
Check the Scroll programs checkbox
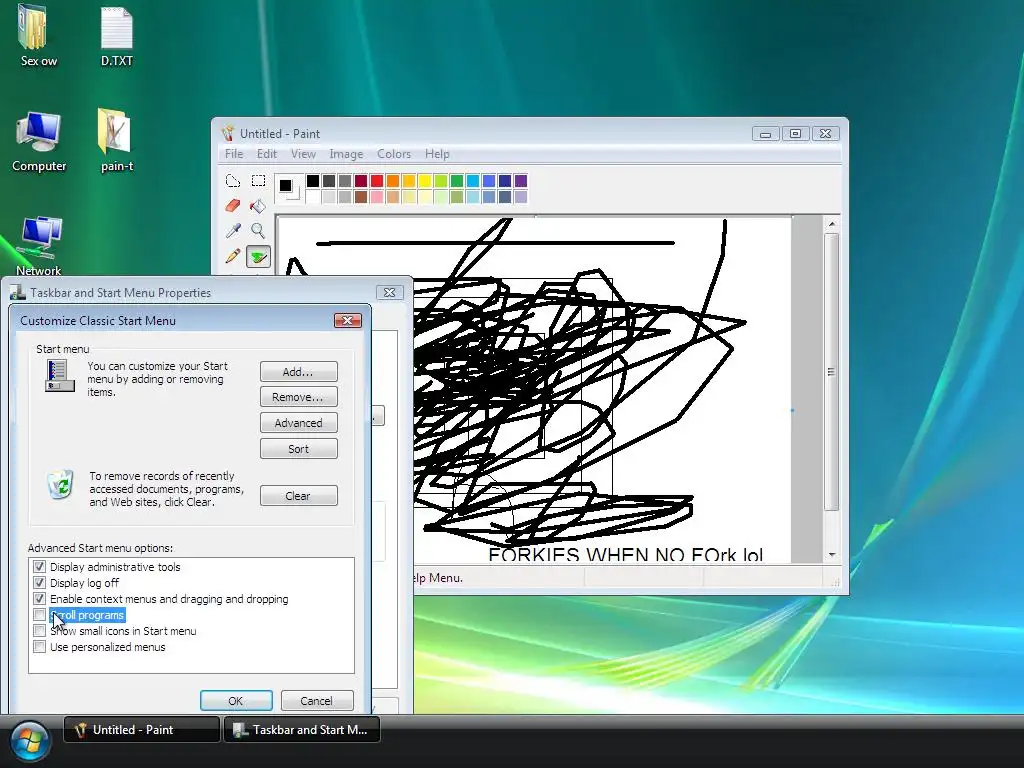coord(39,615)
